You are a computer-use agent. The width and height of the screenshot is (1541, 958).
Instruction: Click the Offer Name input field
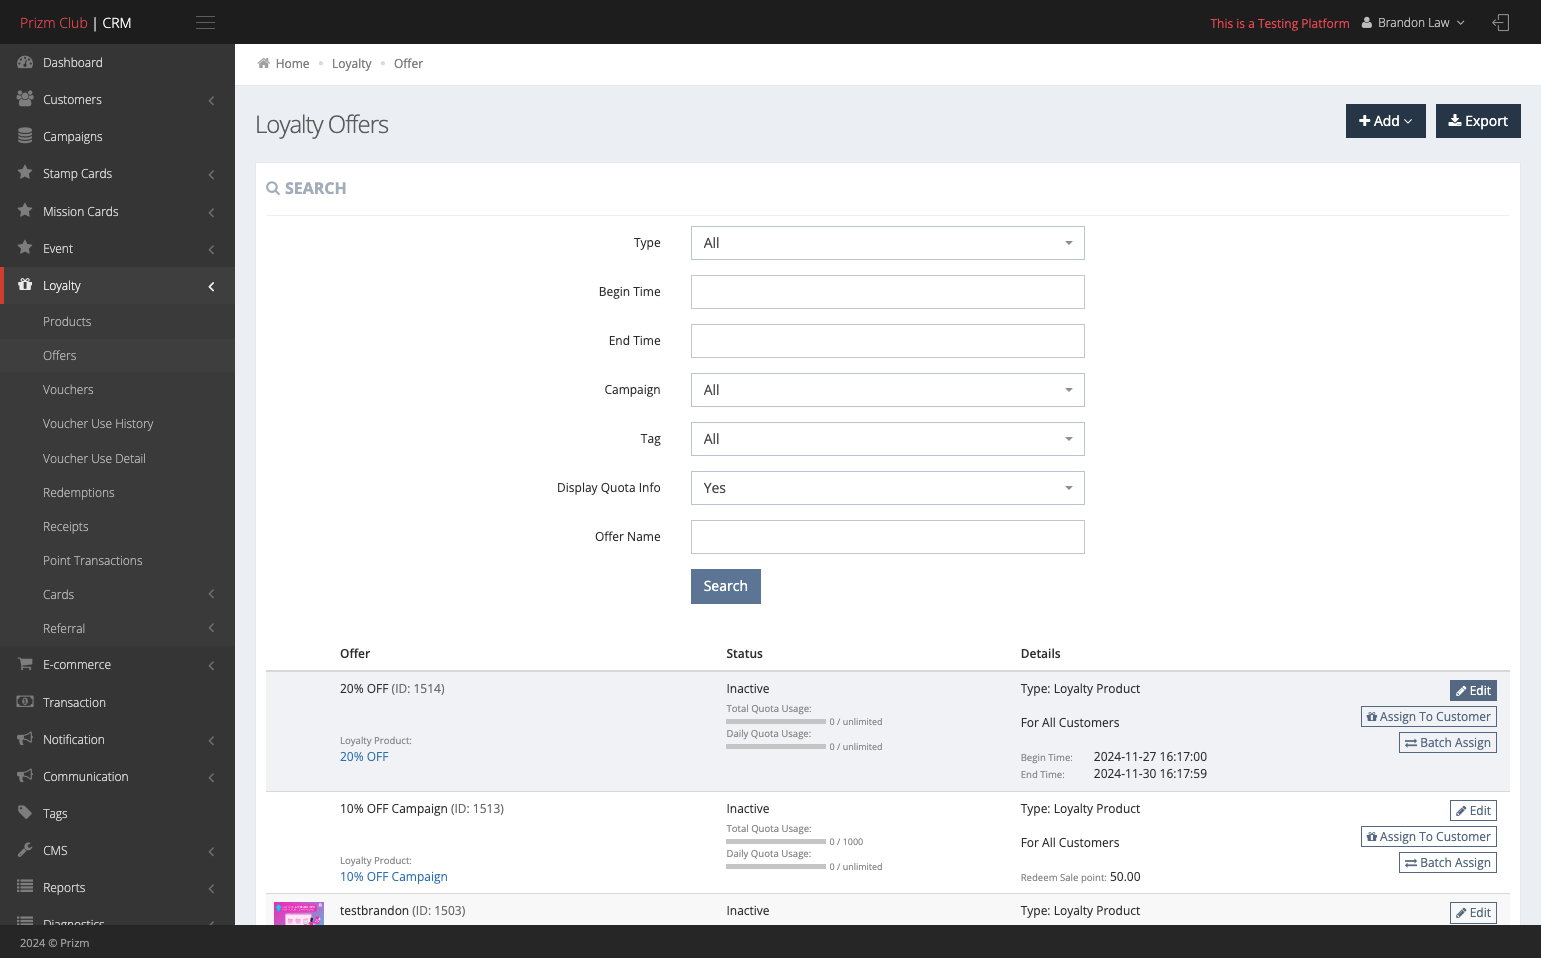pyautogui.click(x=888, y=537)
